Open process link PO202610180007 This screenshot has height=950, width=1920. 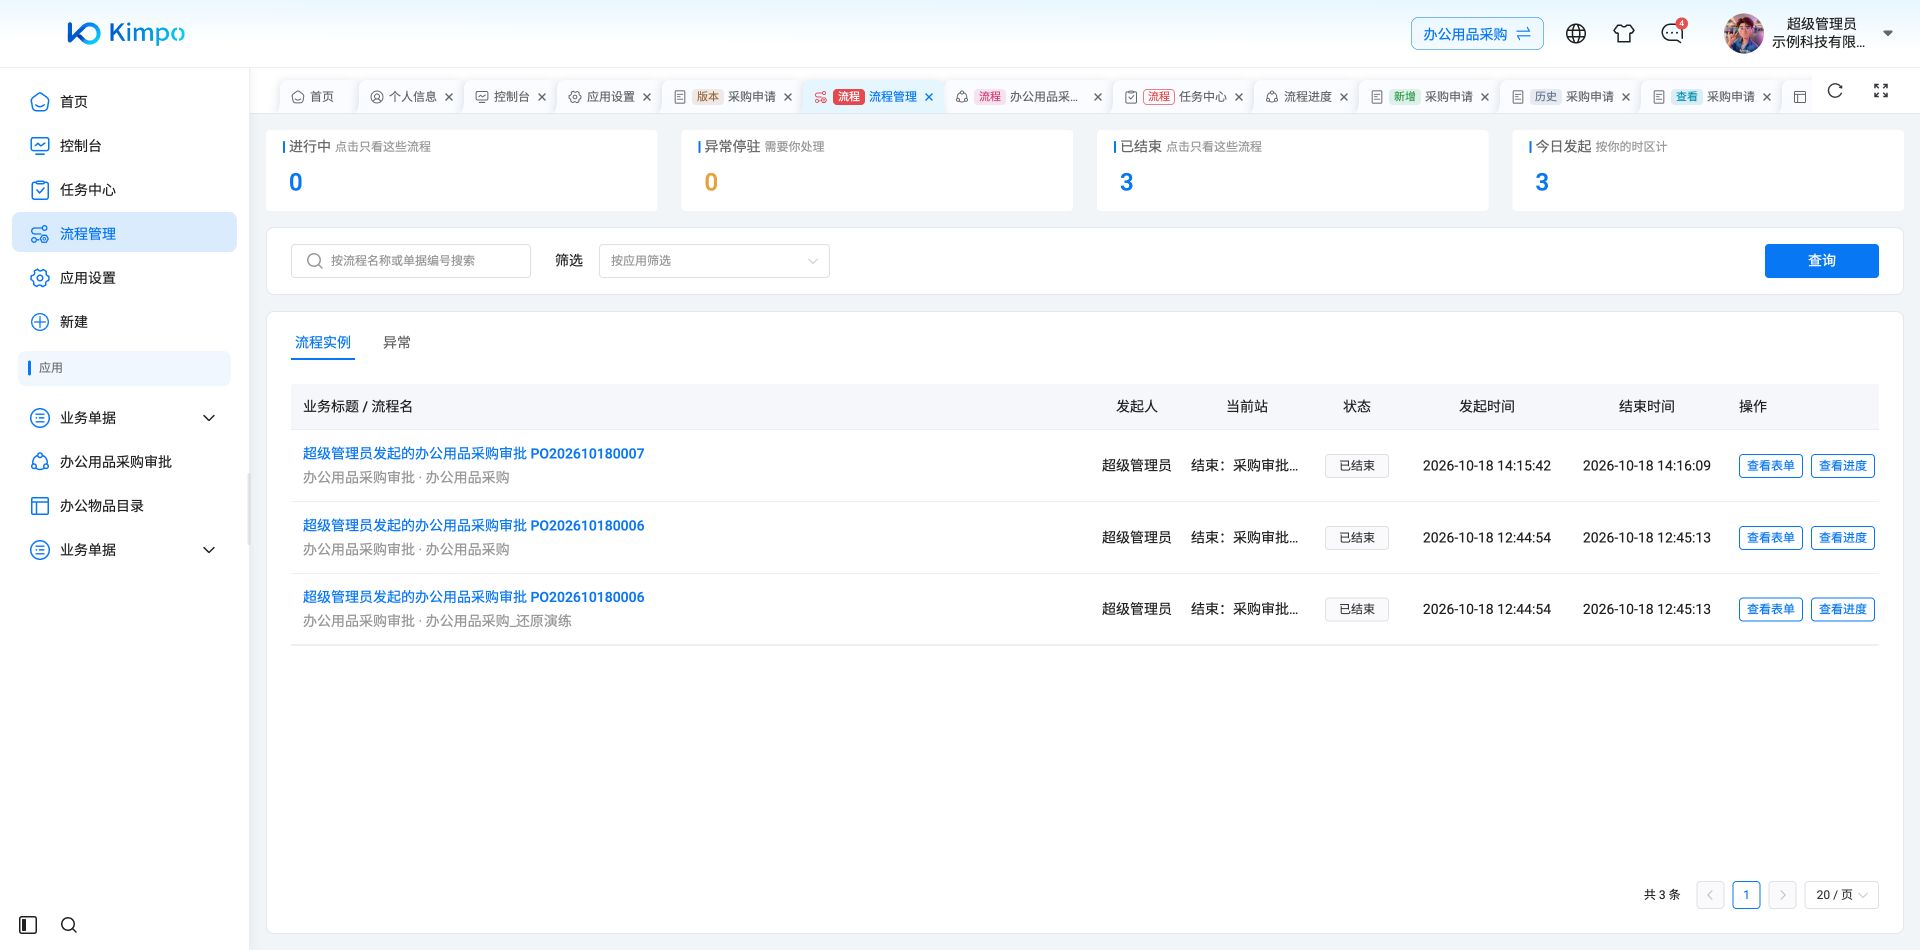[474, 454]
